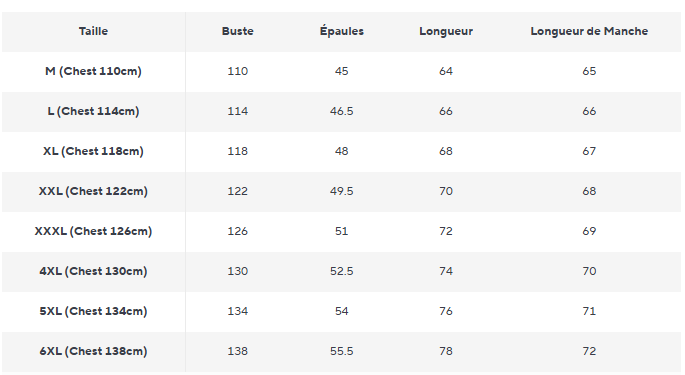Click the M (Chest 110cm) row label
This screenshot has width=685, height=375.
tap(93, 71)
